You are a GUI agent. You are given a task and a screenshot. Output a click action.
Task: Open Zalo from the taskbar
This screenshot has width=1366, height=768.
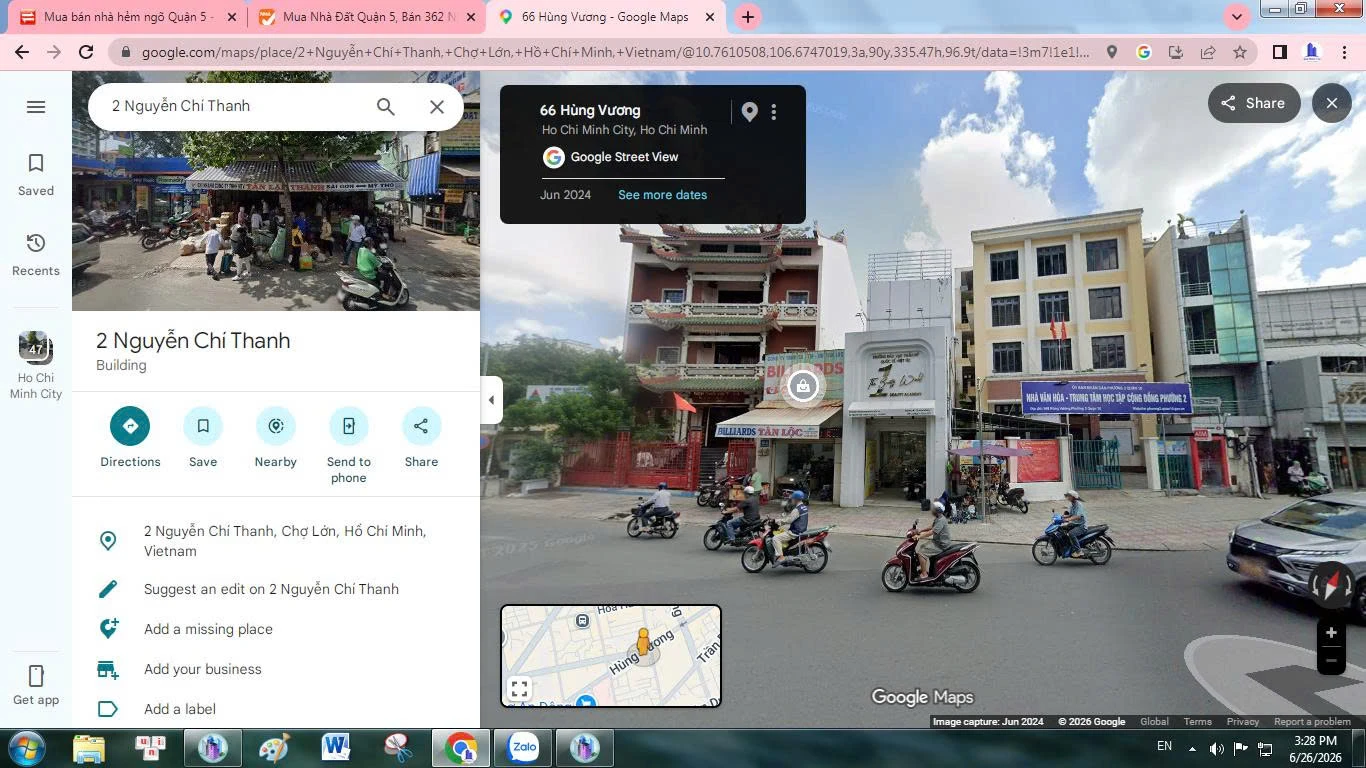click(523, 748)
